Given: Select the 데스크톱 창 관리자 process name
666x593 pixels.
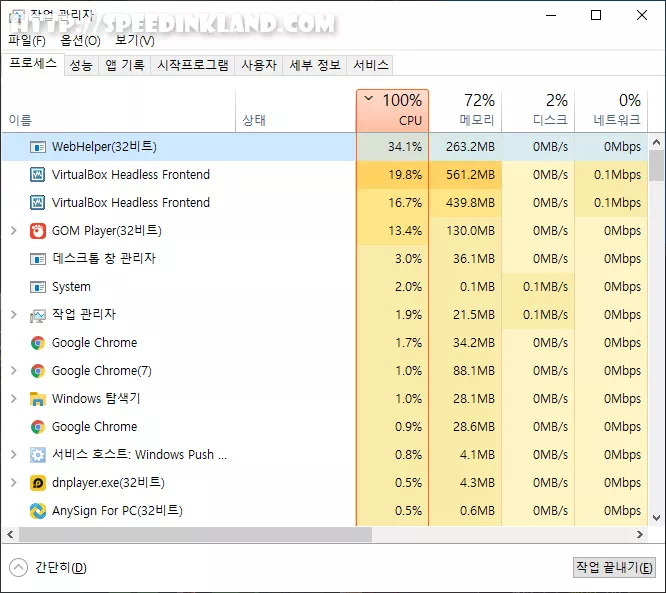Looking at the screenshot, I should pos(104,258).
